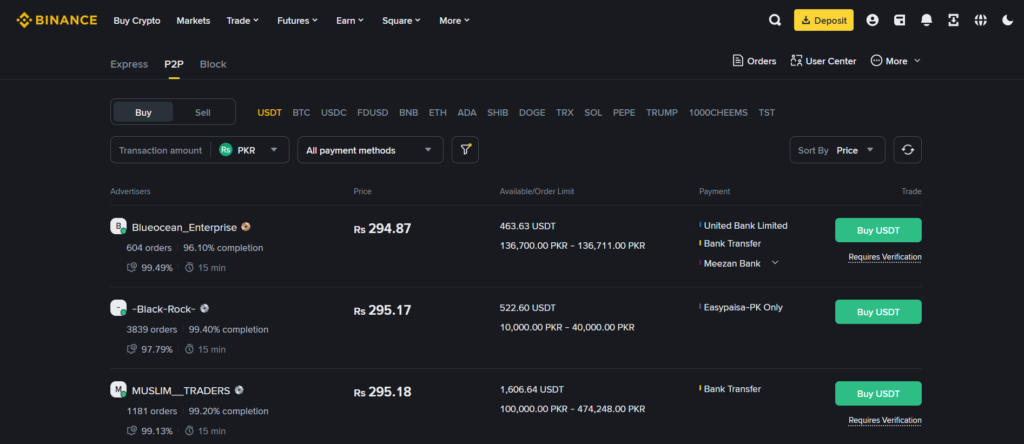Open the search icon in header
The image size is (1024, 444).
pyautogui.click(x=775, y=20)
